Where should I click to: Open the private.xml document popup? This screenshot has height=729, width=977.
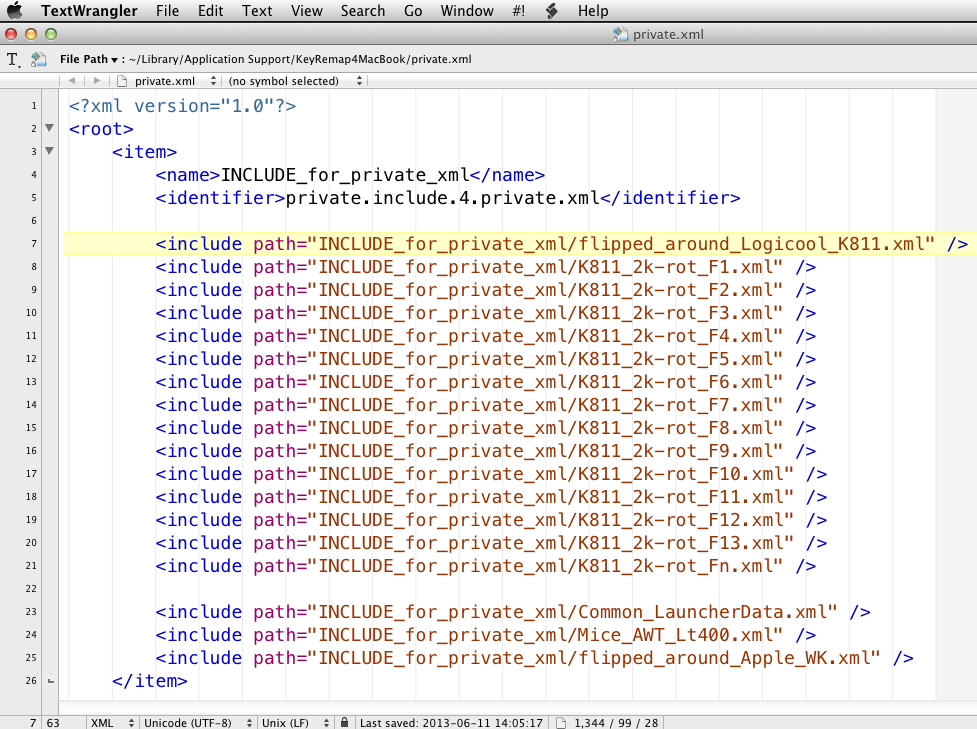point(167,81)
